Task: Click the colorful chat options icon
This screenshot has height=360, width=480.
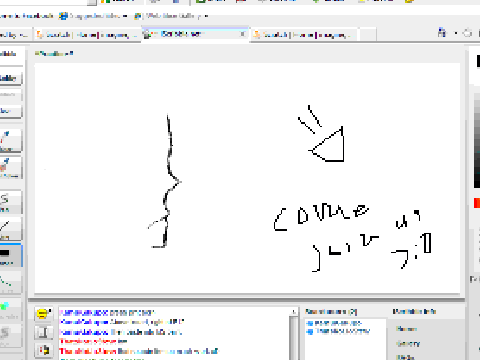Action: pyautogui.click(x=43, y=350)
